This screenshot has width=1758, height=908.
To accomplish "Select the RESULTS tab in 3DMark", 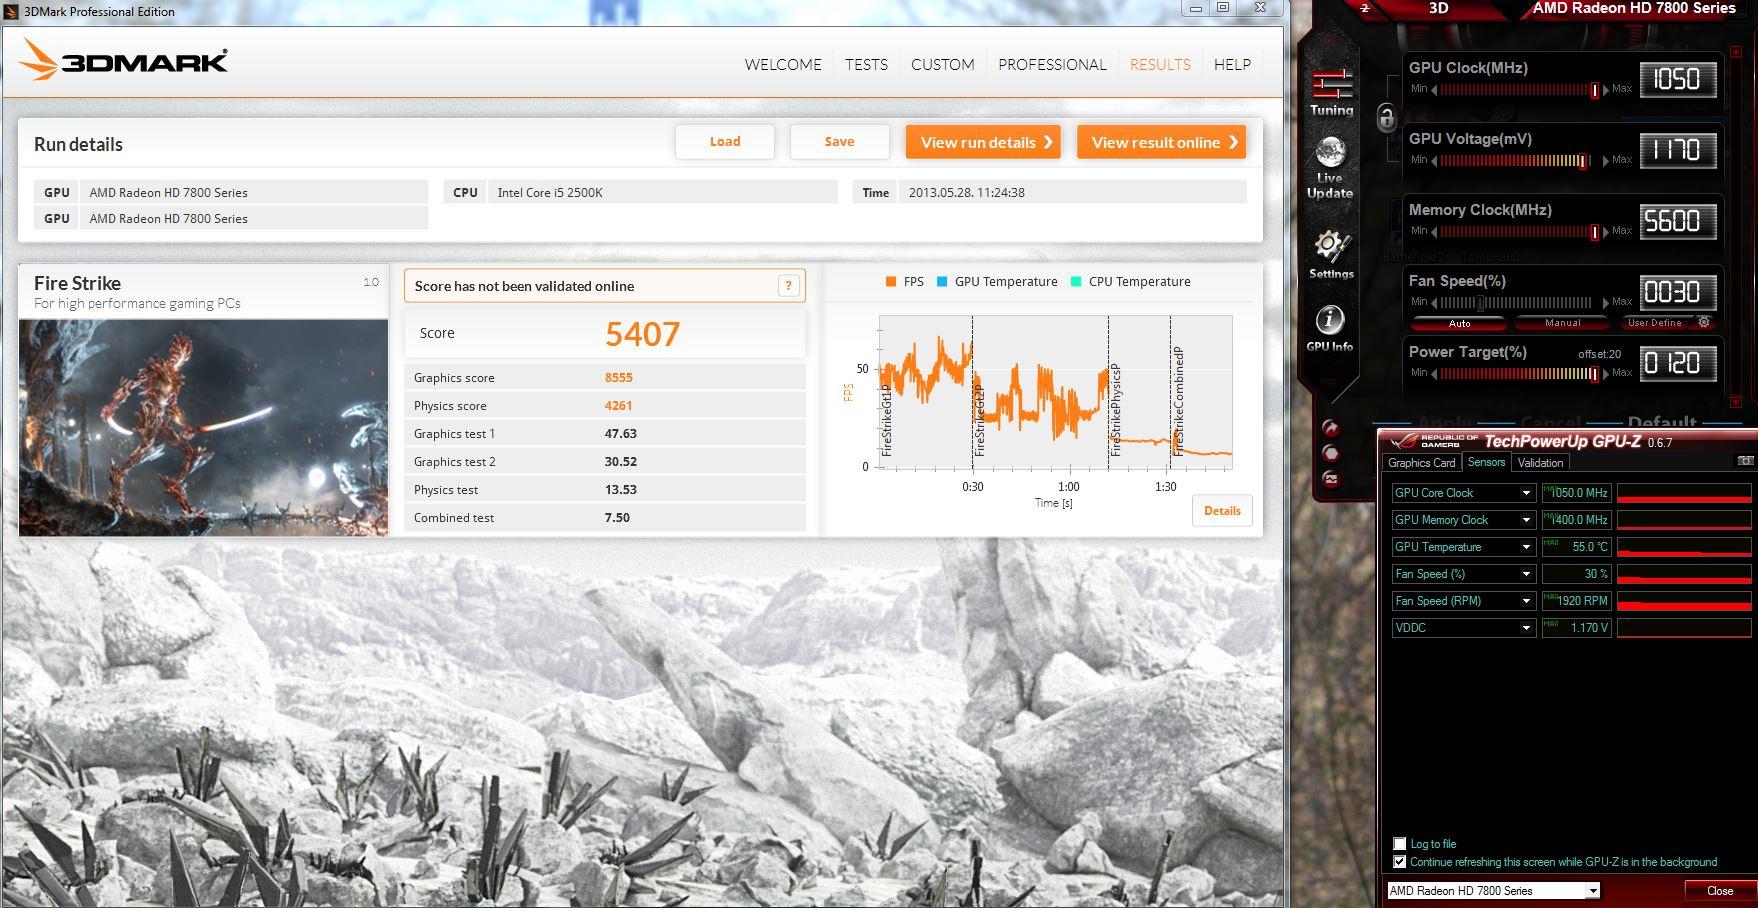I will coord(1160,64).
